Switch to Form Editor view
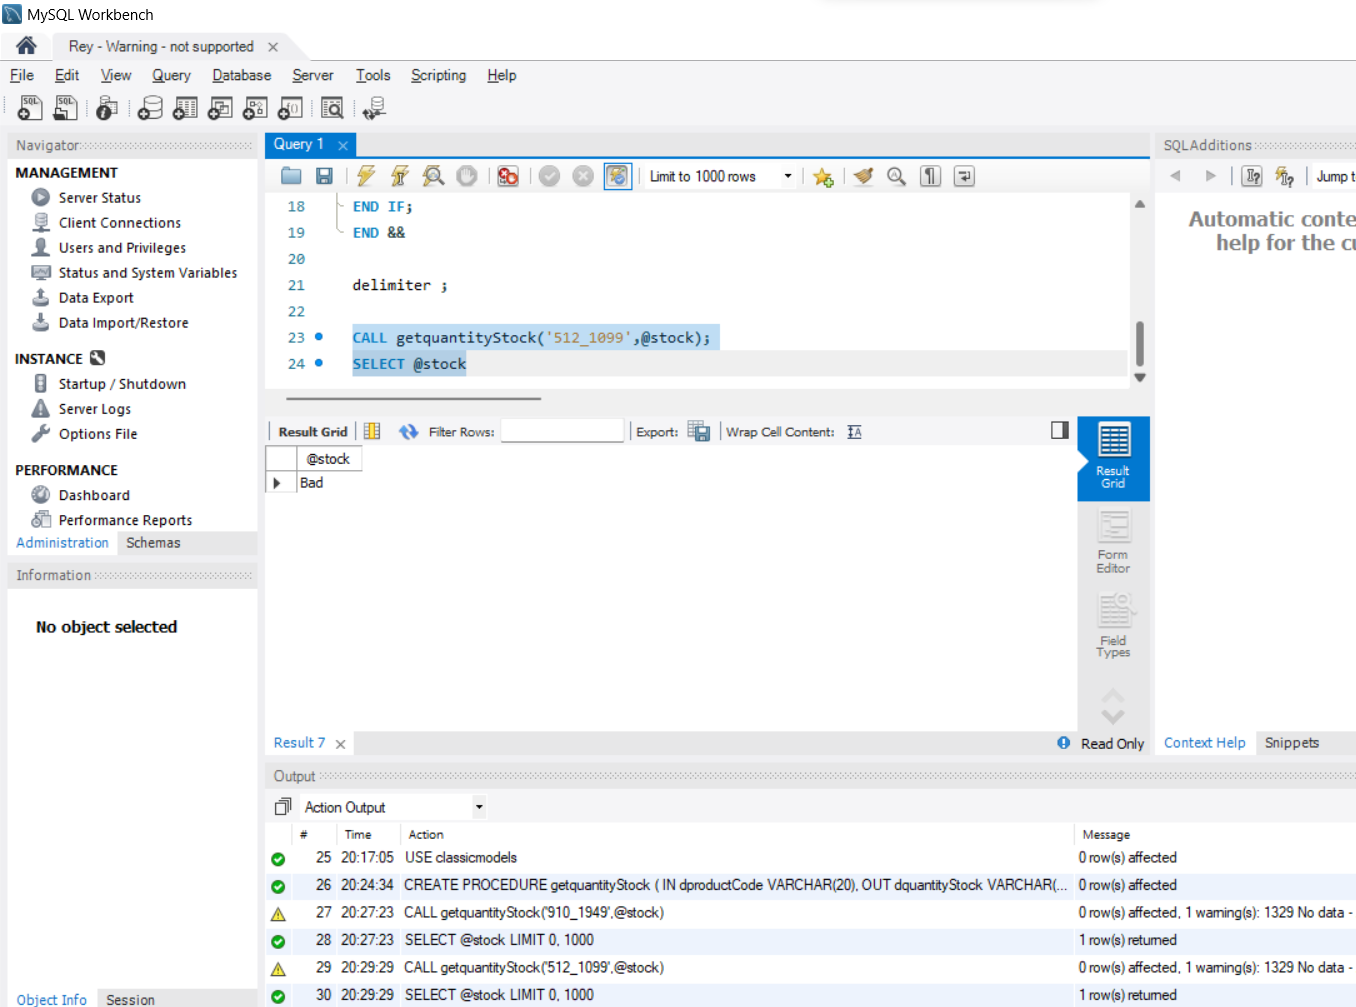1356x1007 pixels. point(1113,542)
